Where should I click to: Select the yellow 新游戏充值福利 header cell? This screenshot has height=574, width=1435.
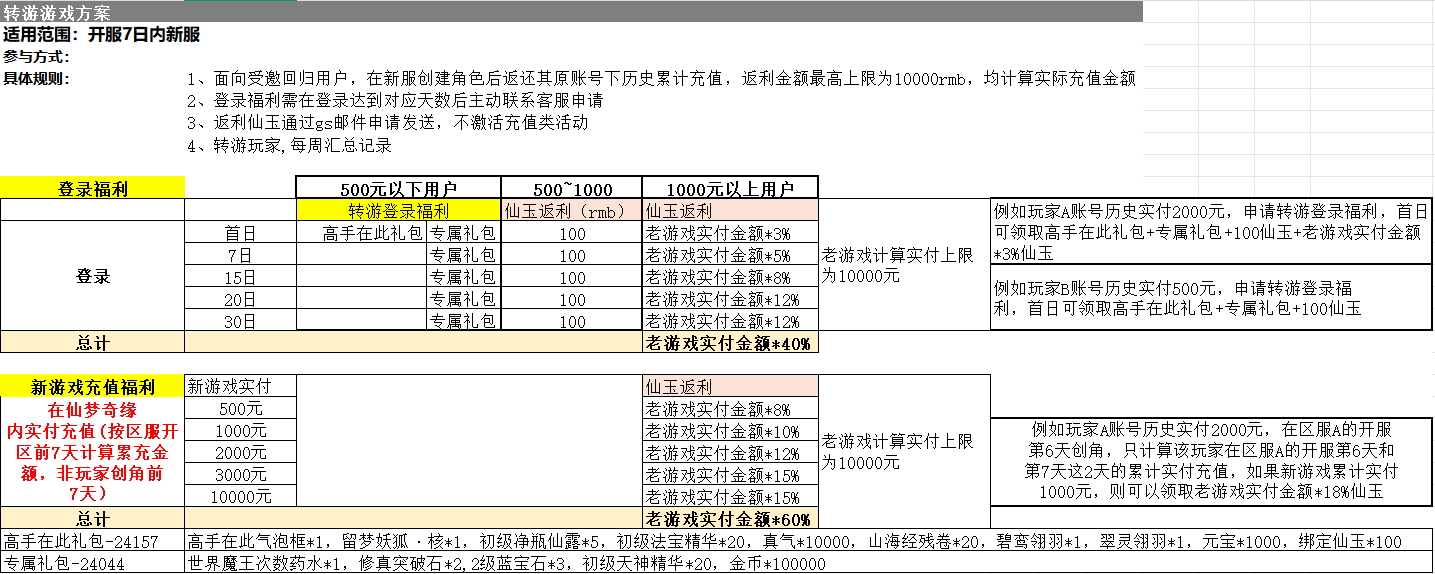[x=93, y=387]
